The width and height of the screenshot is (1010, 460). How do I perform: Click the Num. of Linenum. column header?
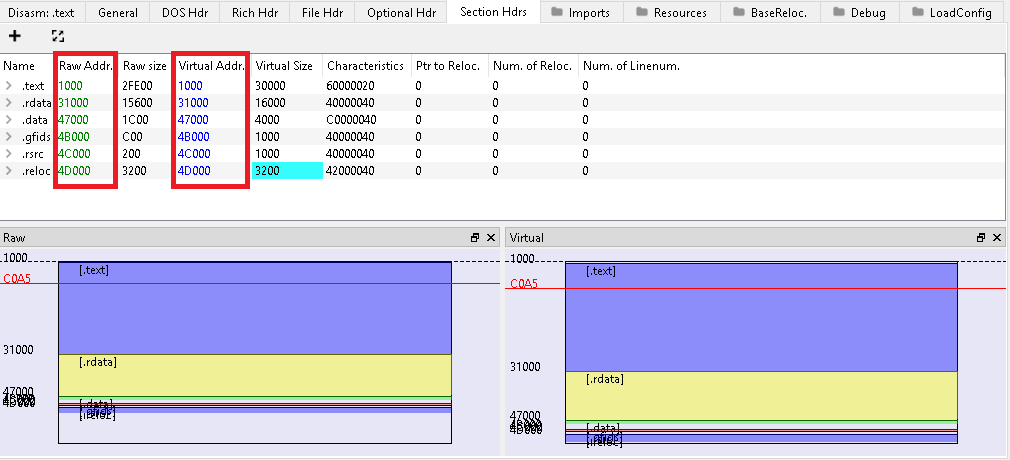(x=631, y=66)
